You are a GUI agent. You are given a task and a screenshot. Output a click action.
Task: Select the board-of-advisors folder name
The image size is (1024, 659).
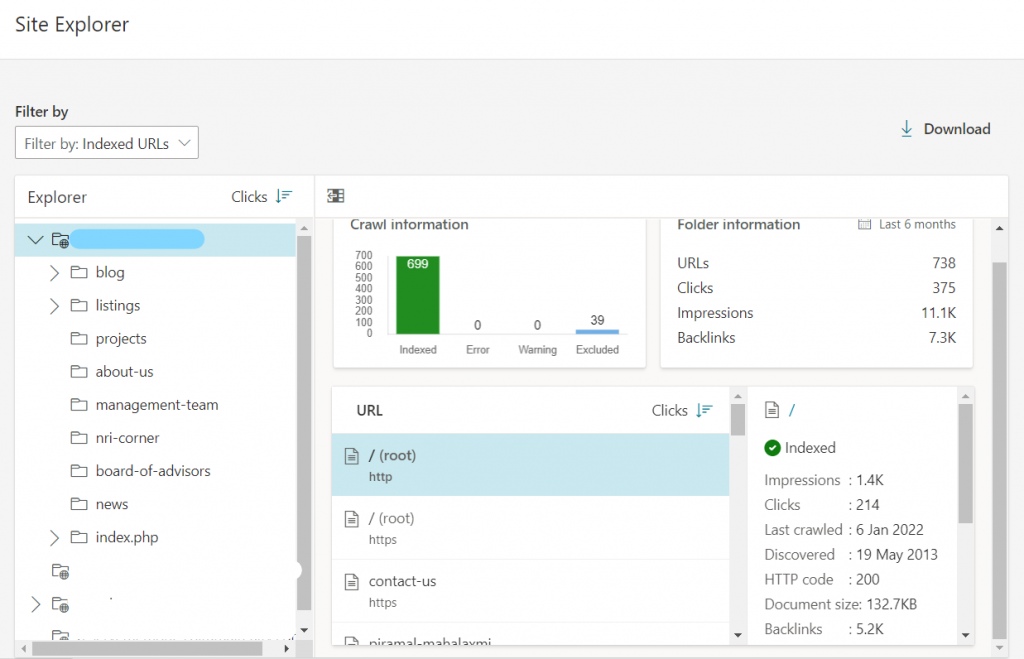[153, 471]
